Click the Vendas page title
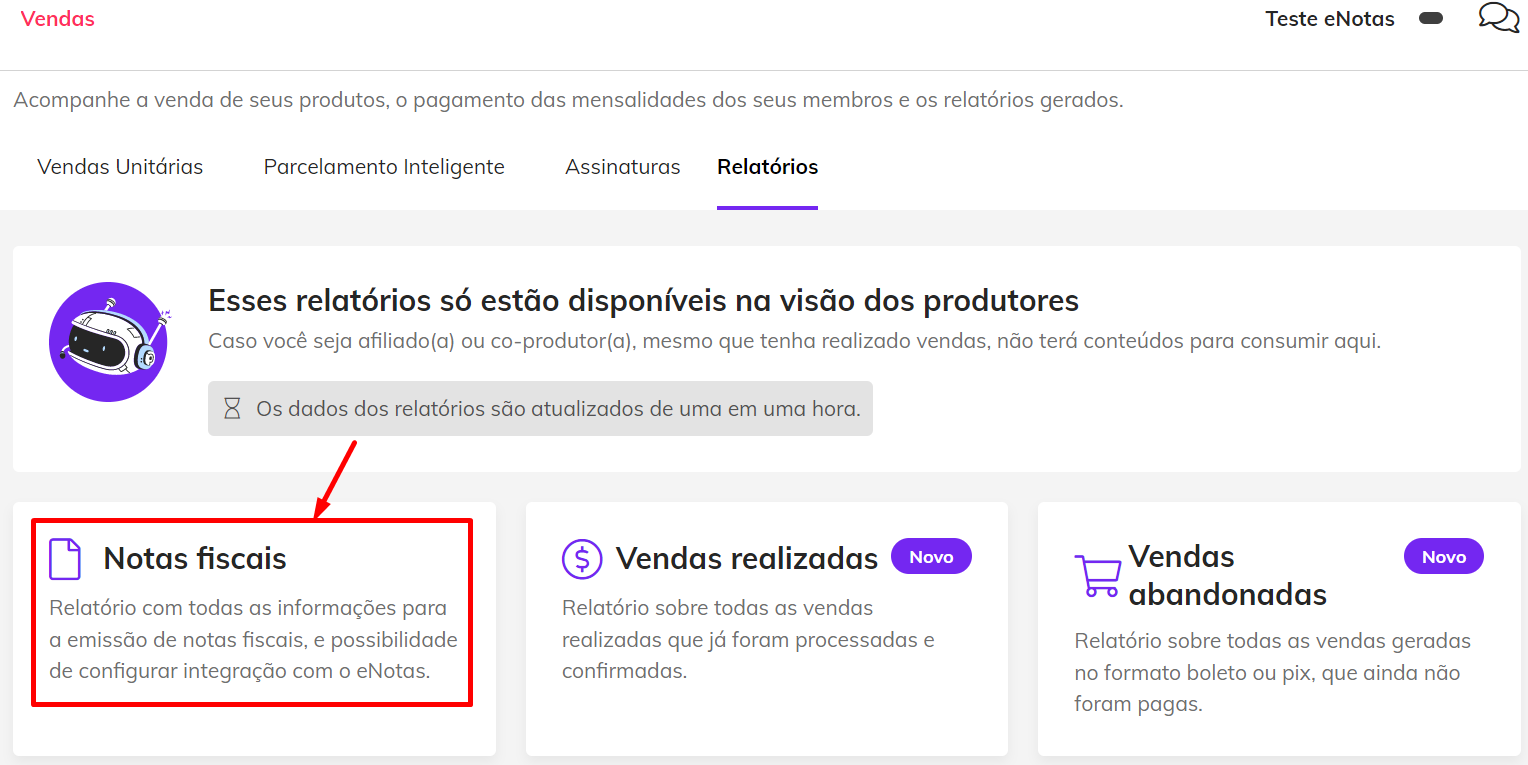The image size is (1528, 765). (58, 18)
